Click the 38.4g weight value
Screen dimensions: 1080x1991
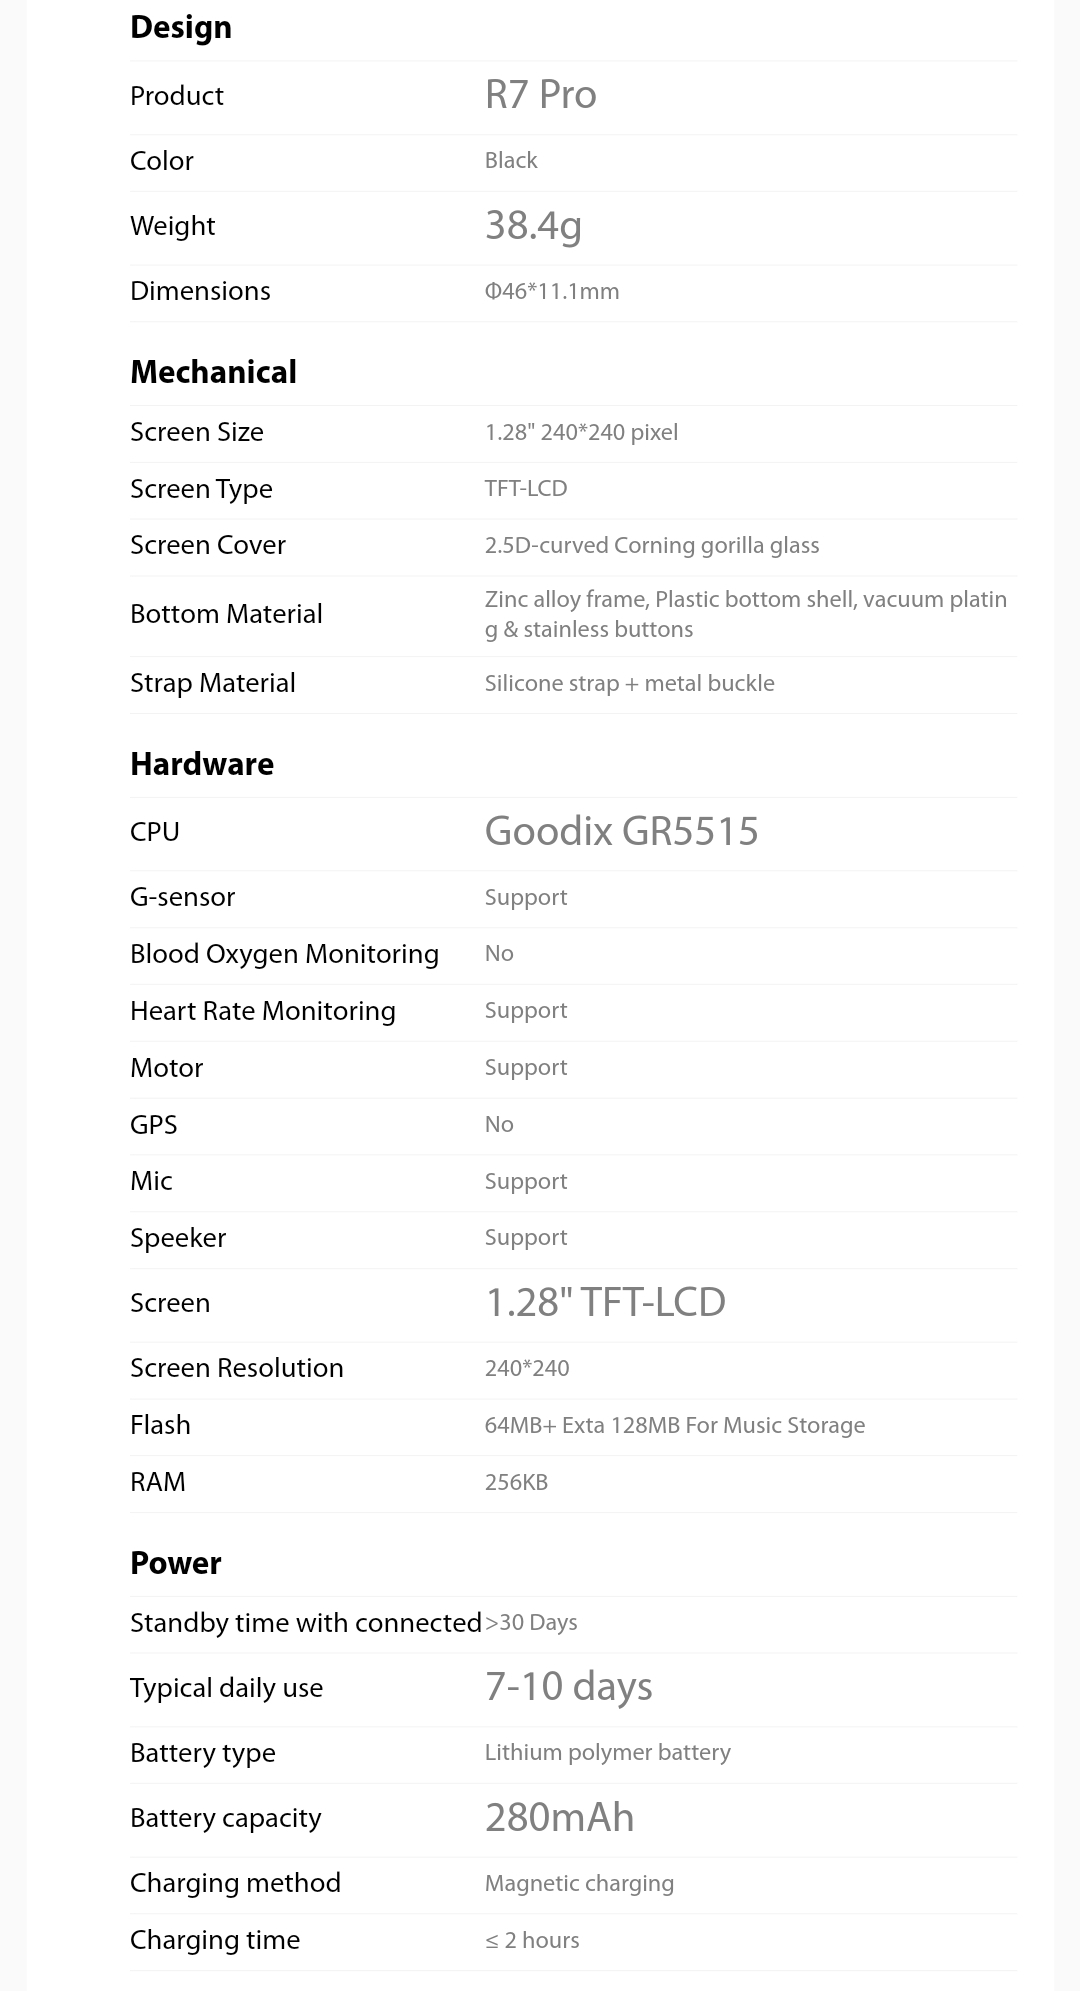point(533,226)
